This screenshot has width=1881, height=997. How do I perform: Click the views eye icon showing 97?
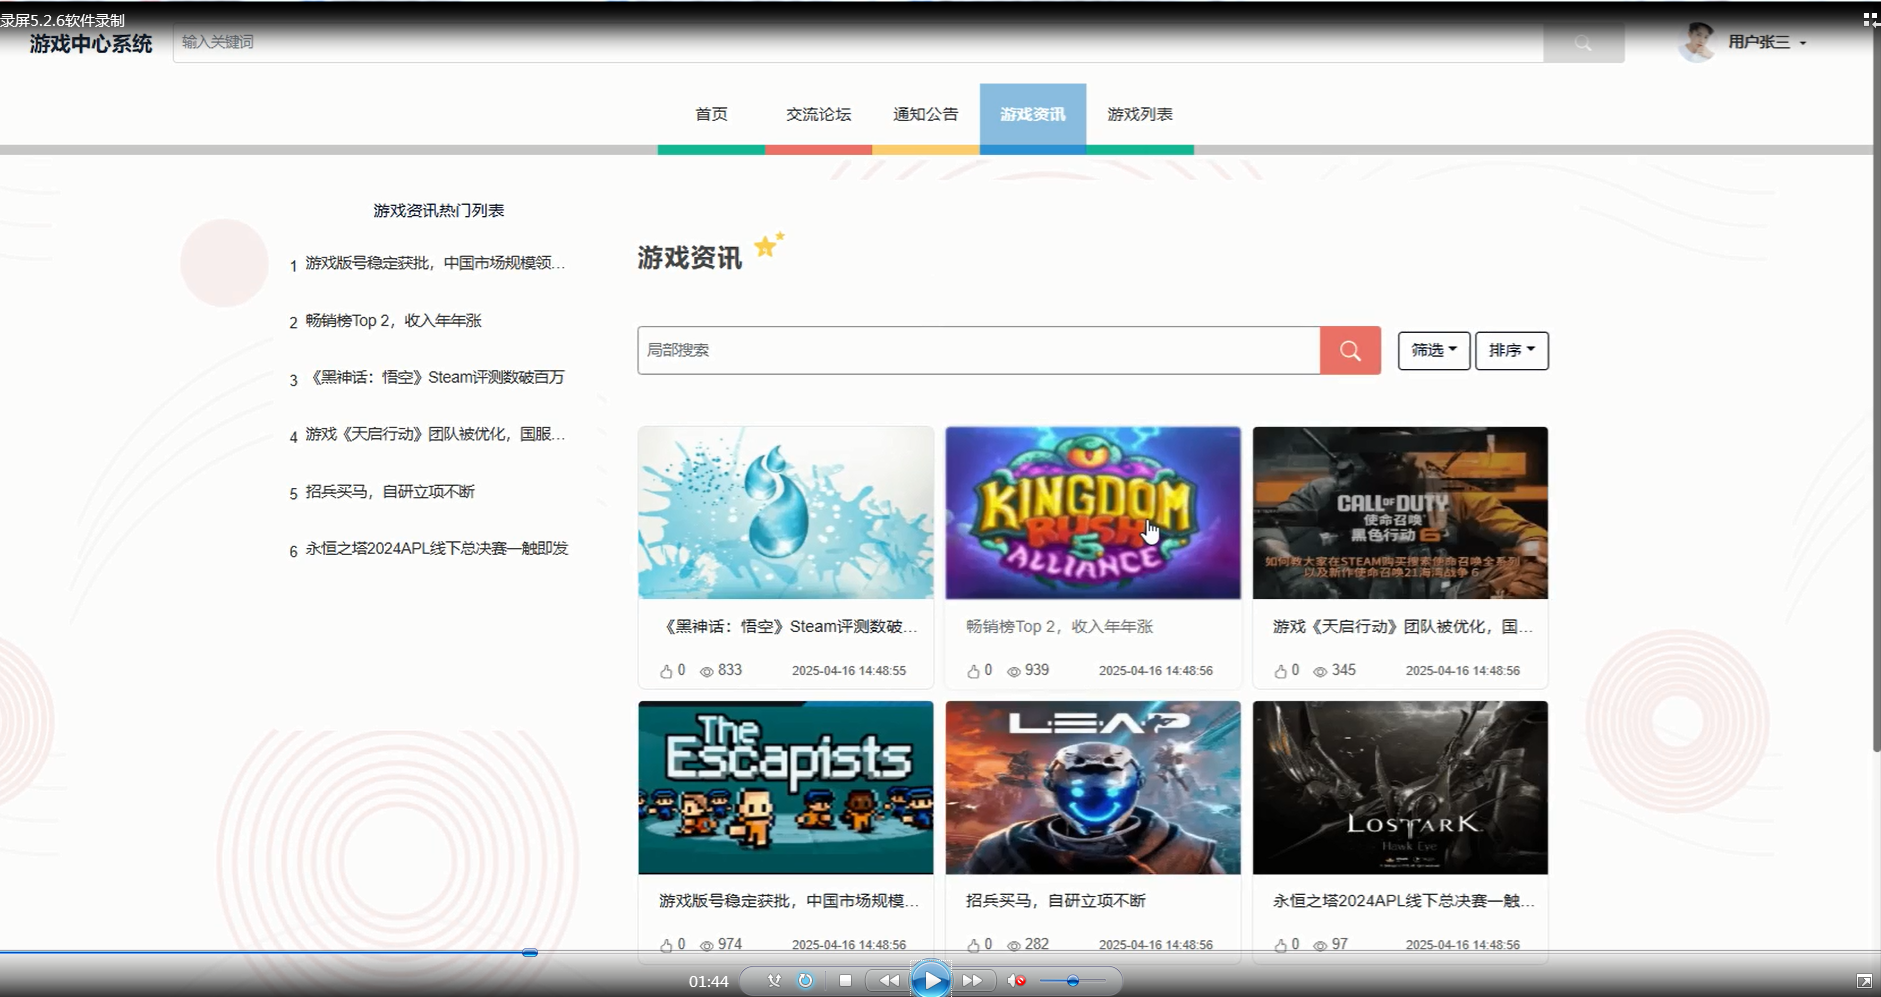1320,946
